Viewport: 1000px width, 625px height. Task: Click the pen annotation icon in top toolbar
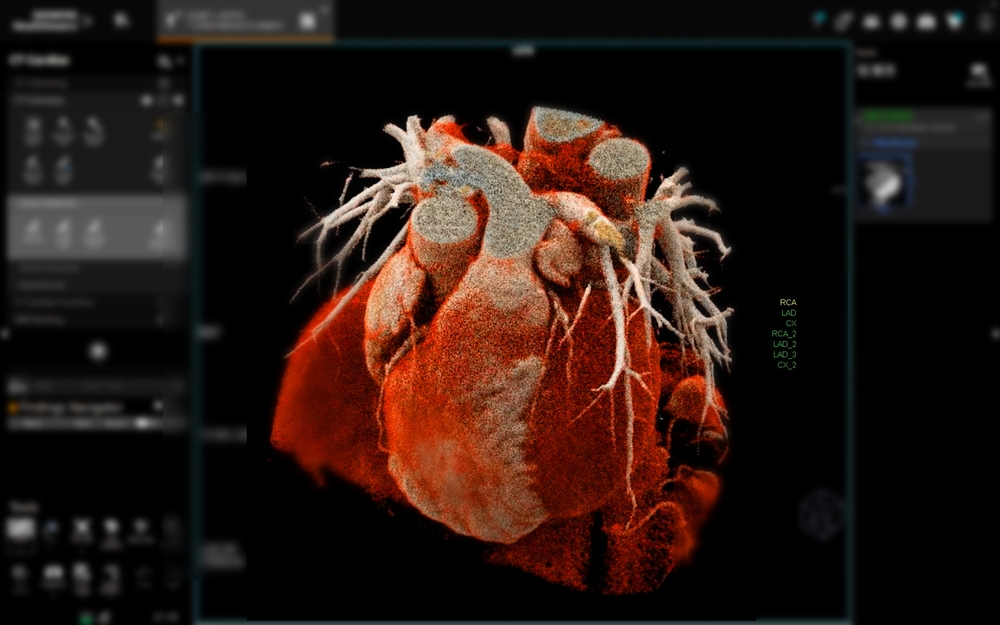(843, 22)
